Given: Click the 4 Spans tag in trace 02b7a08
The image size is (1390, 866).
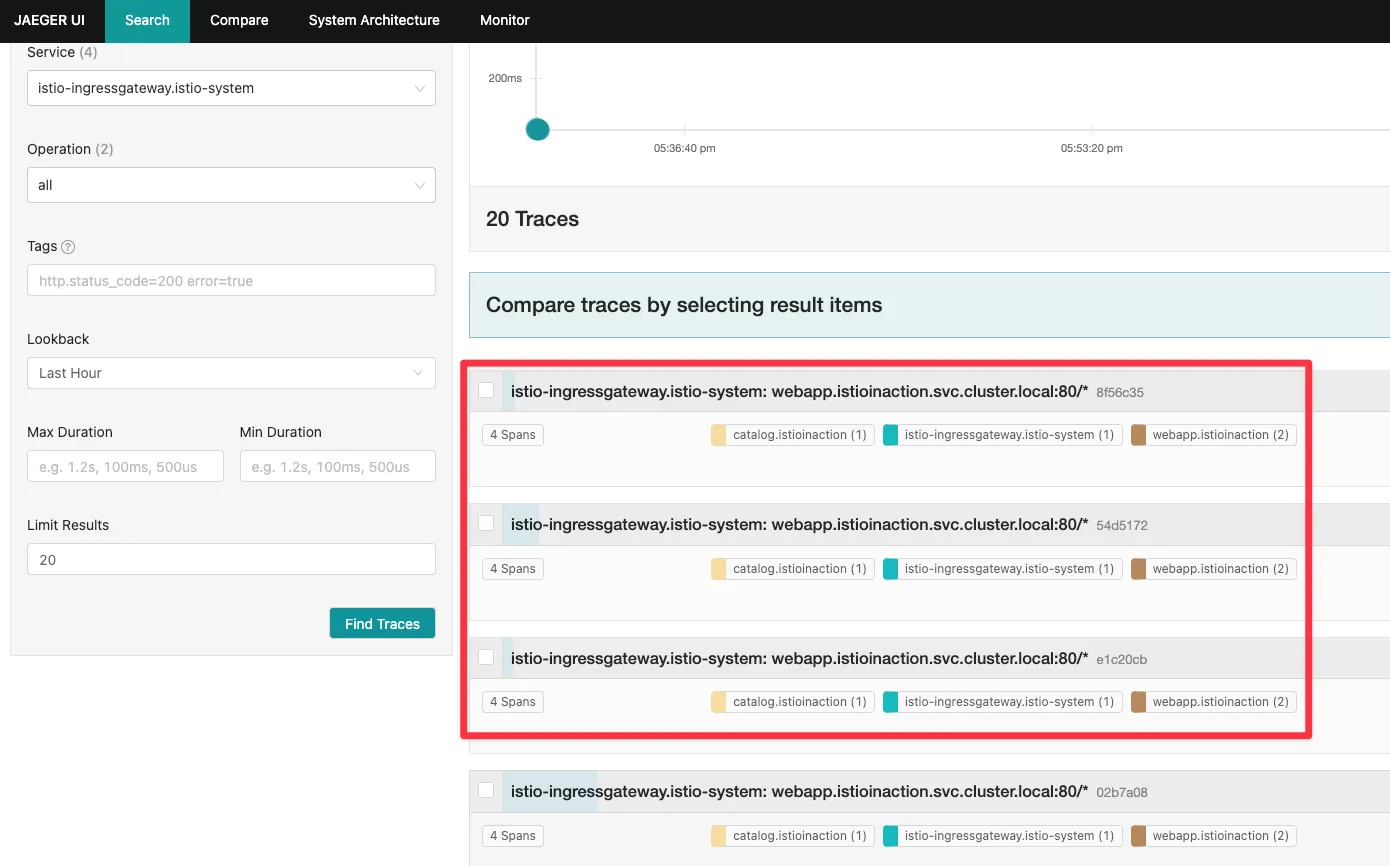Looking at the screenshot, I should (513, 836).
